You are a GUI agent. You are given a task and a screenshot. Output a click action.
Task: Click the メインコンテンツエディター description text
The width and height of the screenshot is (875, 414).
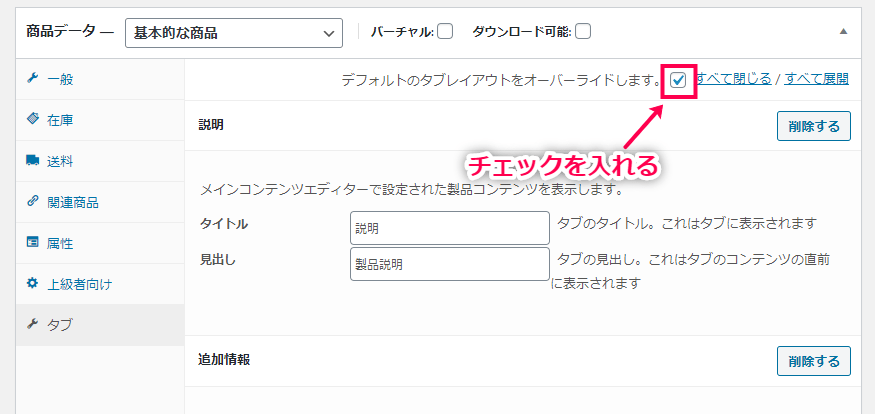411,191
